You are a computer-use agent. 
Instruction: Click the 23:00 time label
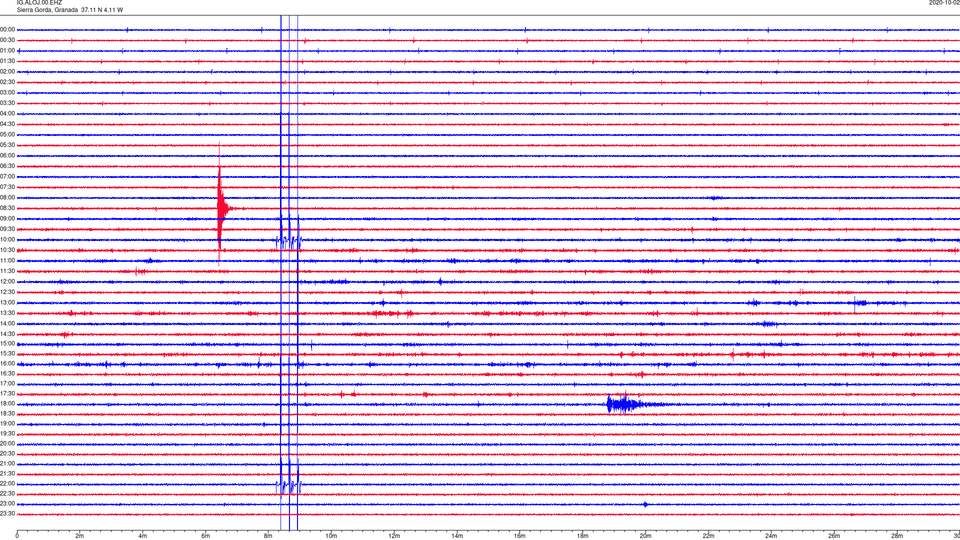pyautogui.click(x=7, y=504)
